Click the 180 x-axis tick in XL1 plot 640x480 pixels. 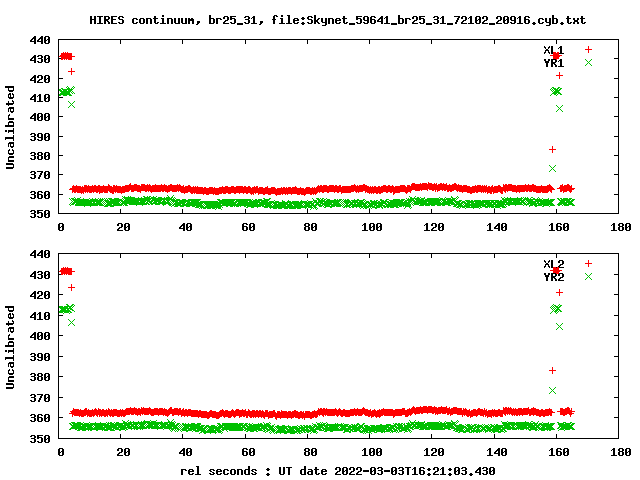(620, 227)
